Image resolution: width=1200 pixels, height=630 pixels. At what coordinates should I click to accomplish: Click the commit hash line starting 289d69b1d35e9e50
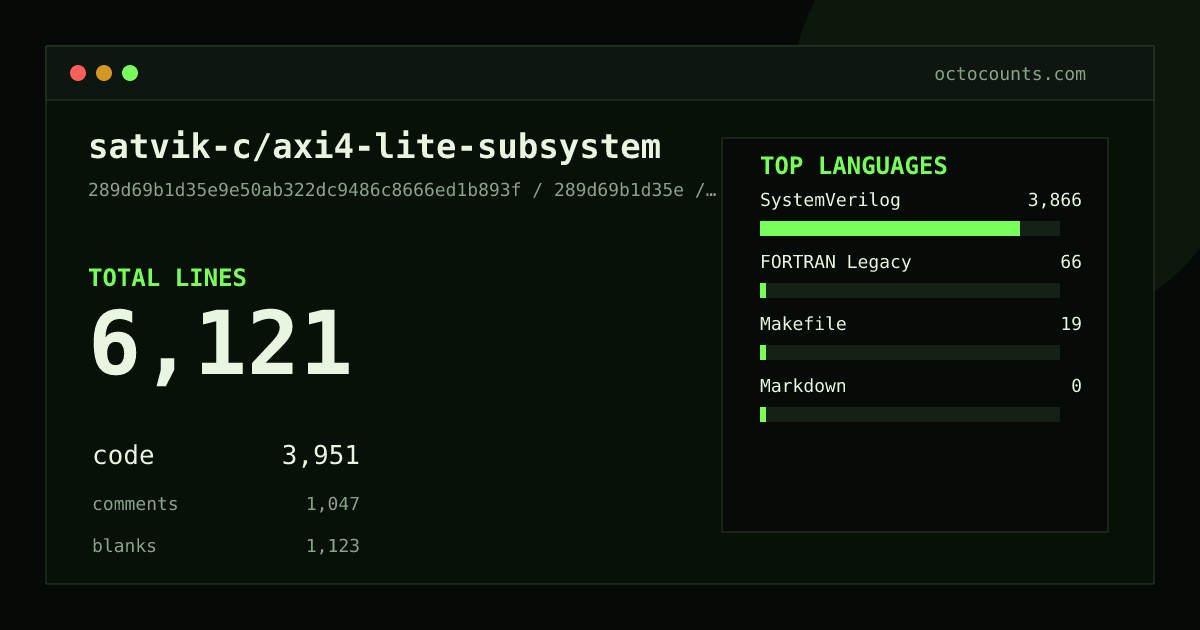pos(402,190)
